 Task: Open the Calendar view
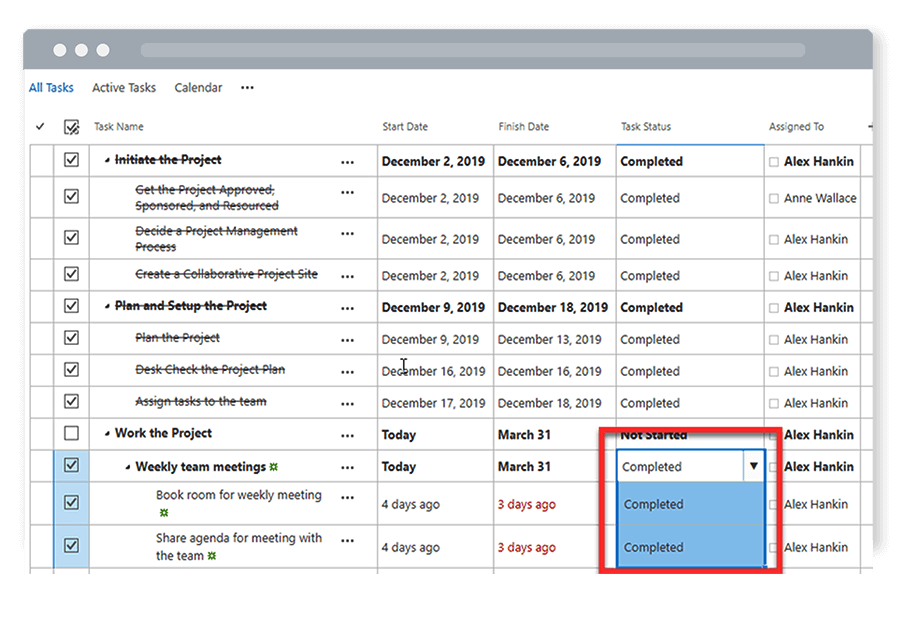197,88
